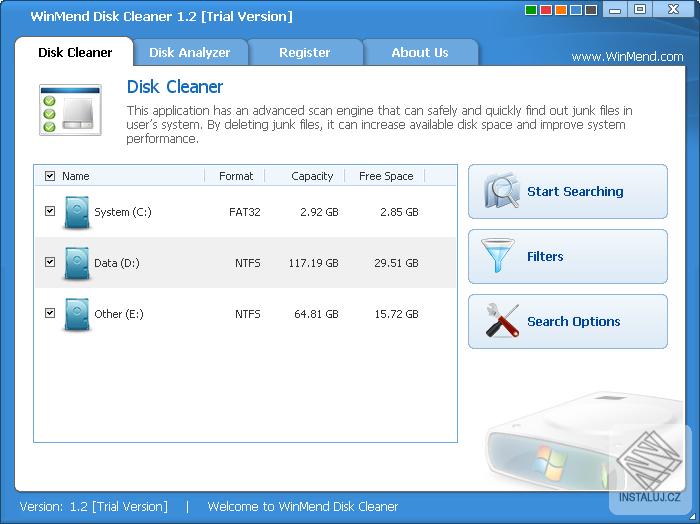Click the version text in status bar
This screenshot has width=700, height=524.
pyautogui.click(x=94, y=507)
